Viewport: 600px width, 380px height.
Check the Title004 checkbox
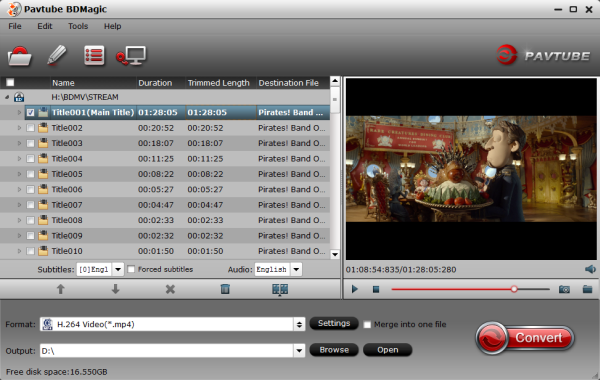pos(31,159)
